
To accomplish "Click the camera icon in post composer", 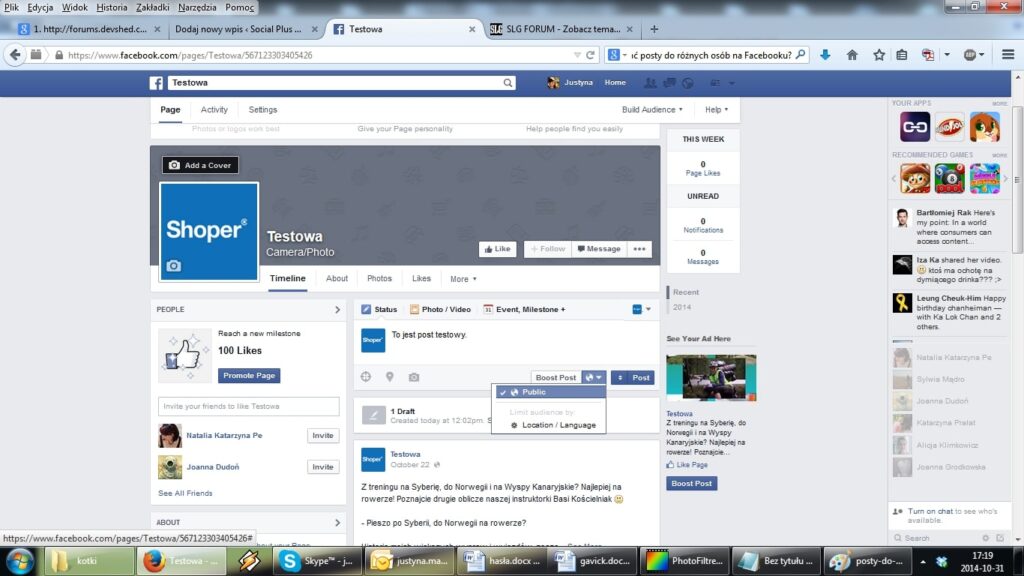I will tap(414, 377).
